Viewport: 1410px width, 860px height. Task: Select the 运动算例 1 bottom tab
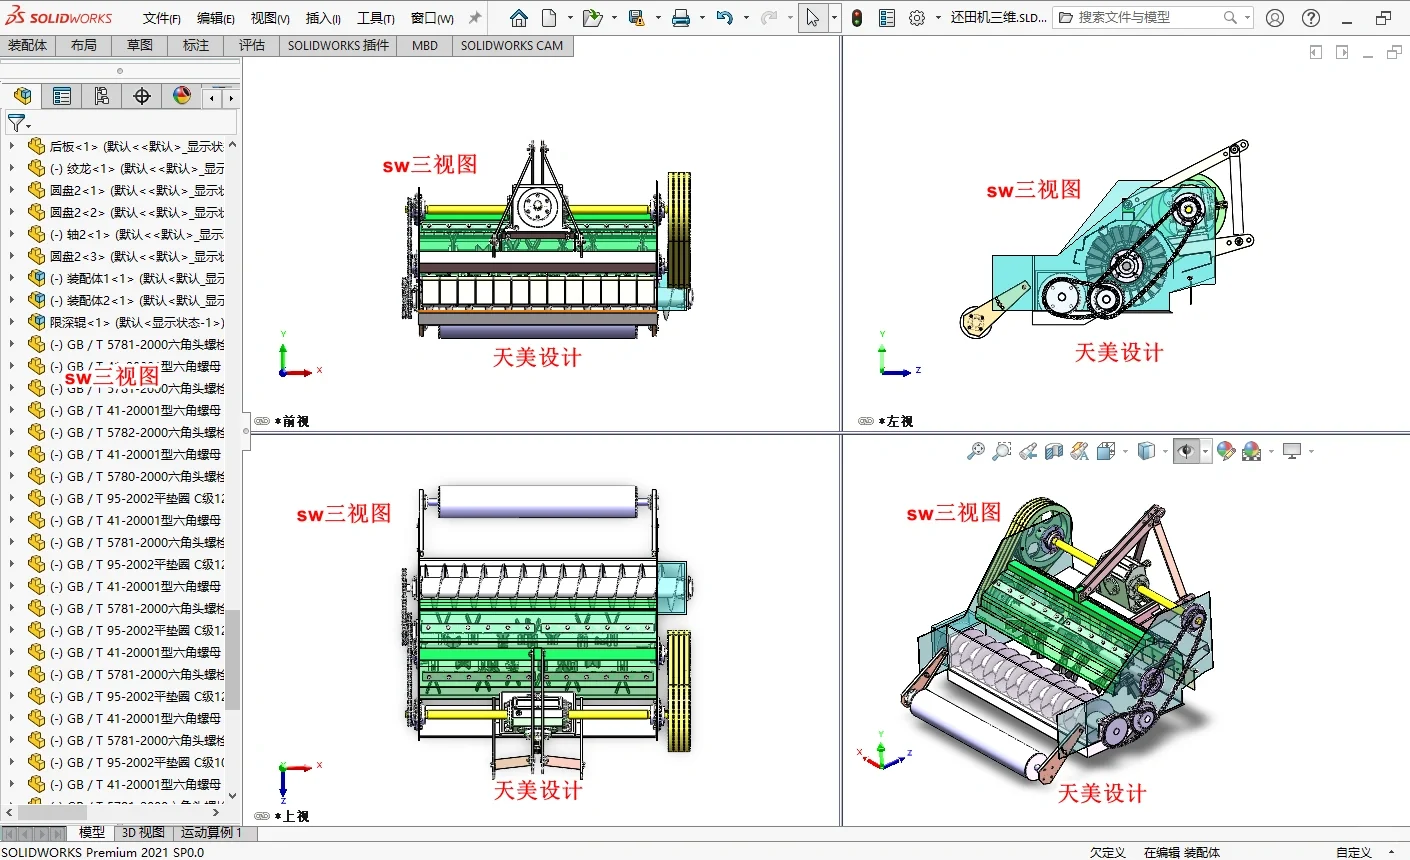click(x=211, y=832)
